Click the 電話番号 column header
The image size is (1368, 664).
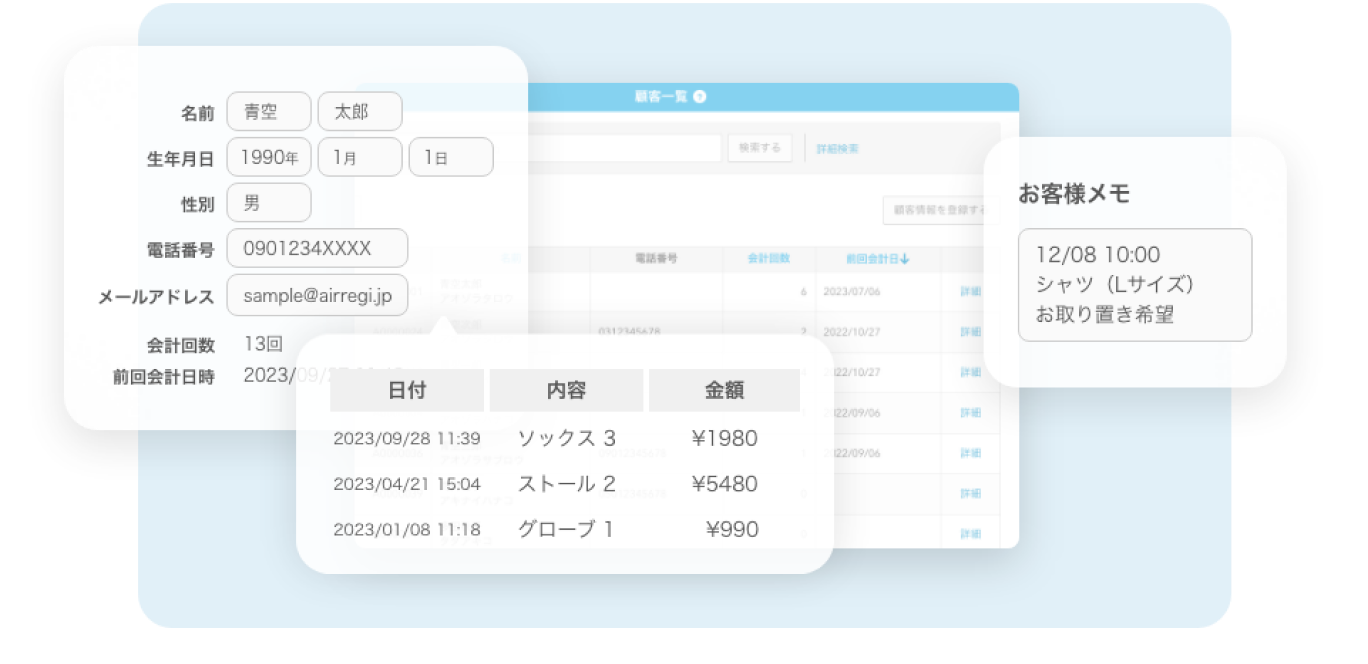(656, 258)
